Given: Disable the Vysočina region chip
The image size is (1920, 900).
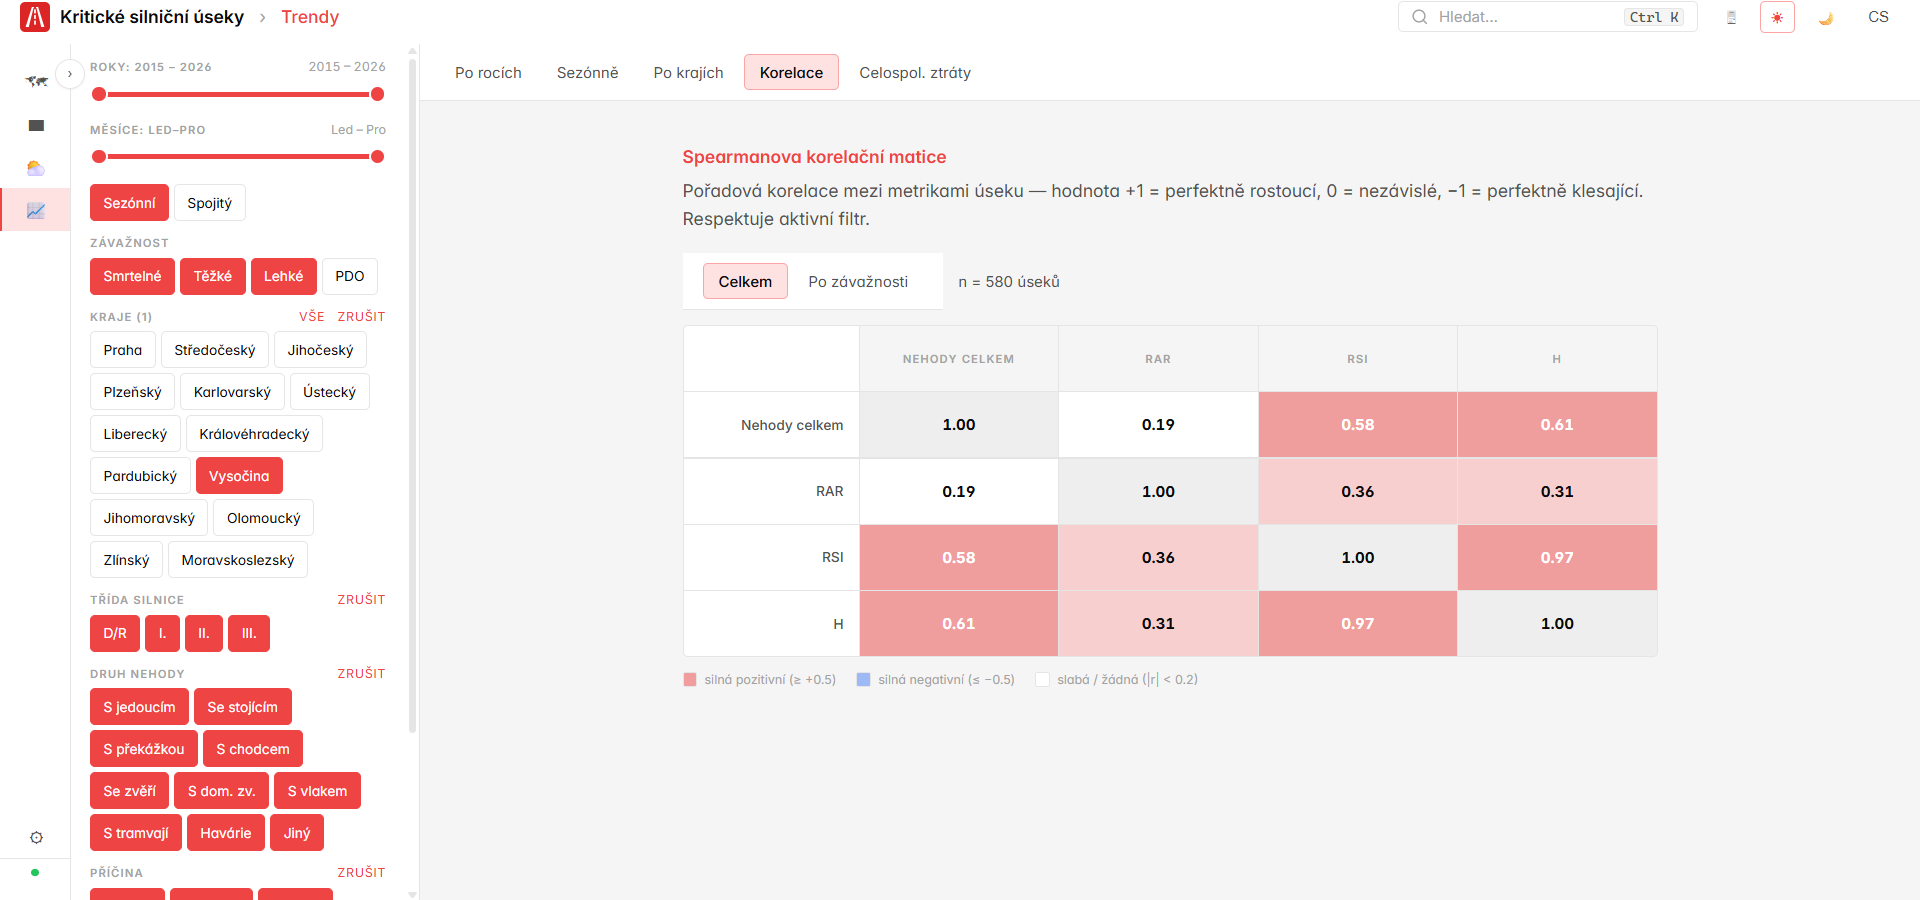Looking at the screenshot, I should (x=239, y=476).
